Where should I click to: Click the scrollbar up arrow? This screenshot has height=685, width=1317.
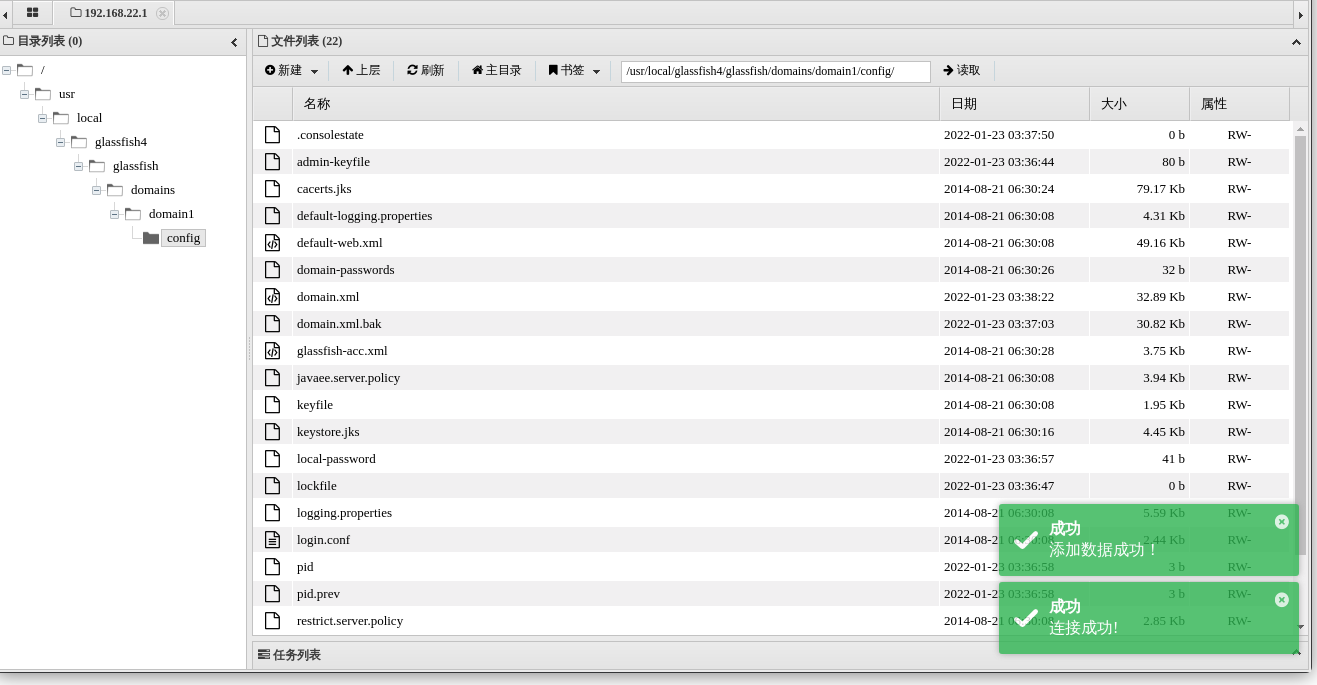1300,128
